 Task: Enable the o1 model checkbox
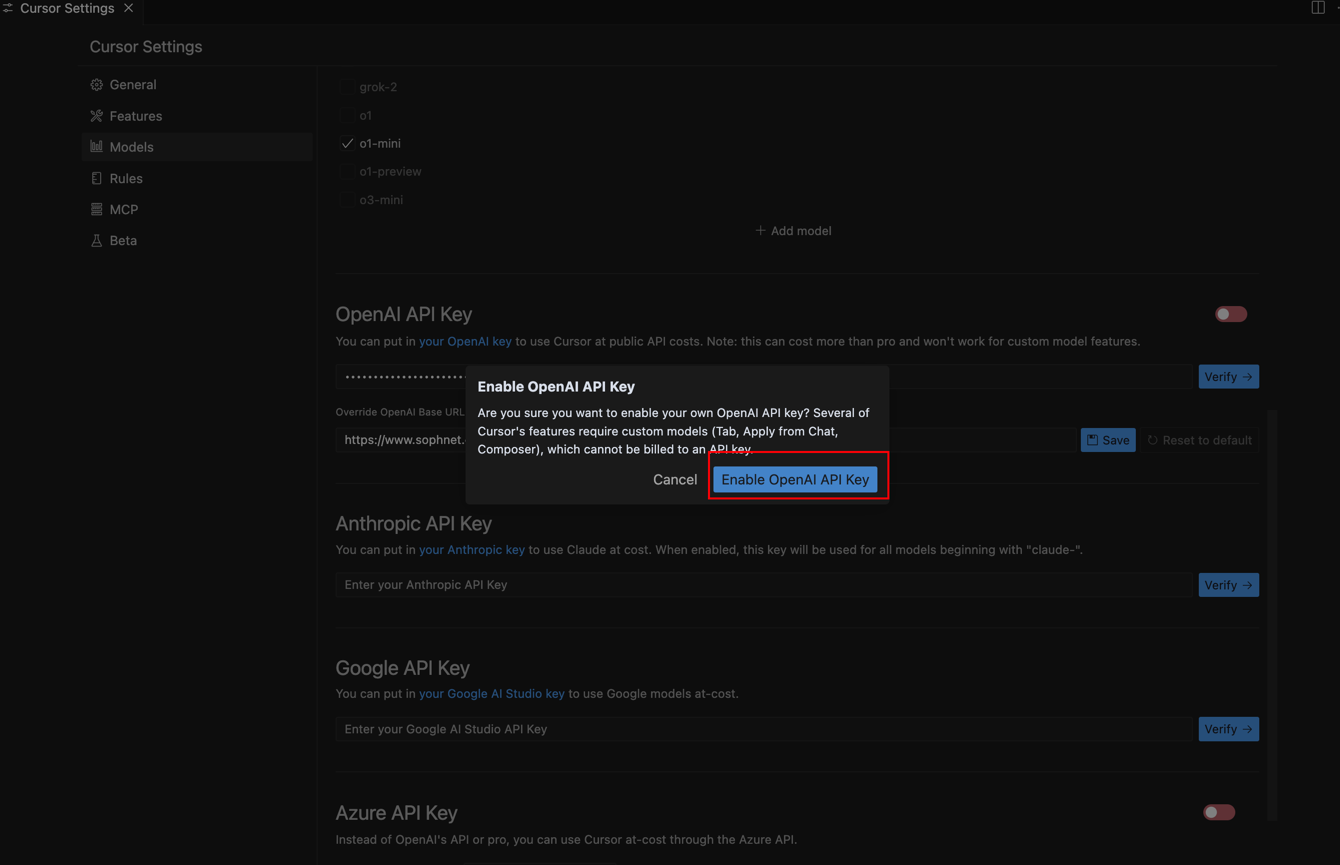tap(347, 116)
